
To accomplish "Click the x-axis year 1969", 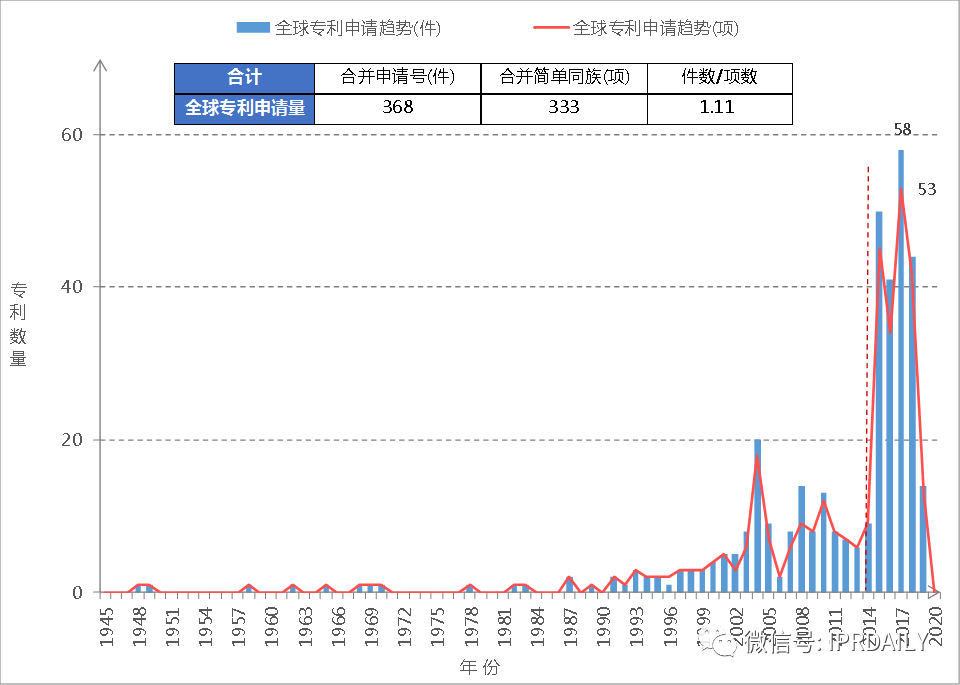I will click(x=371, y=626).
